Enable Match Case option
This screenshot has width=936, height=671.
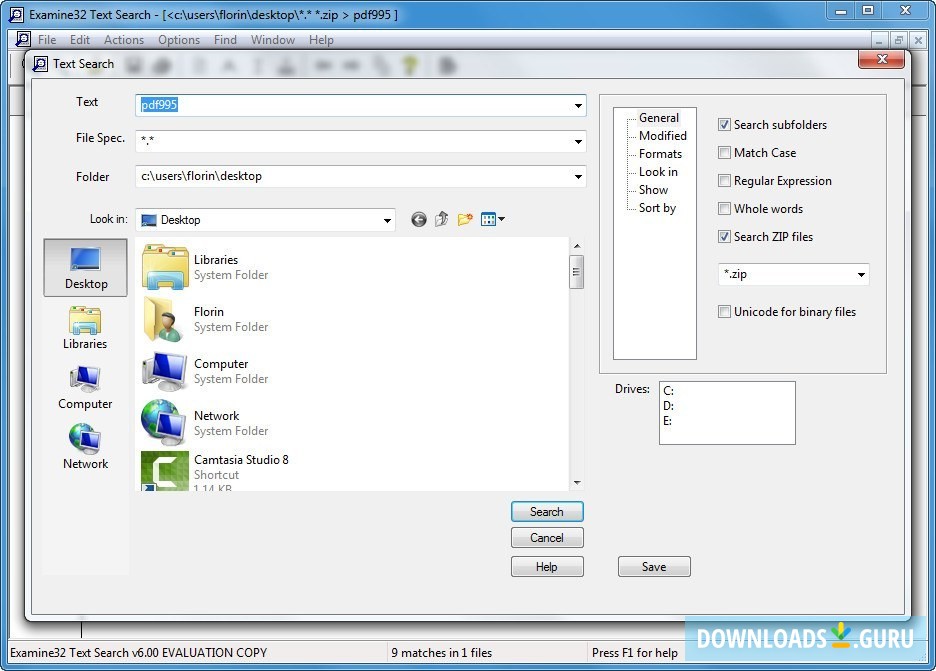[724, 152]
